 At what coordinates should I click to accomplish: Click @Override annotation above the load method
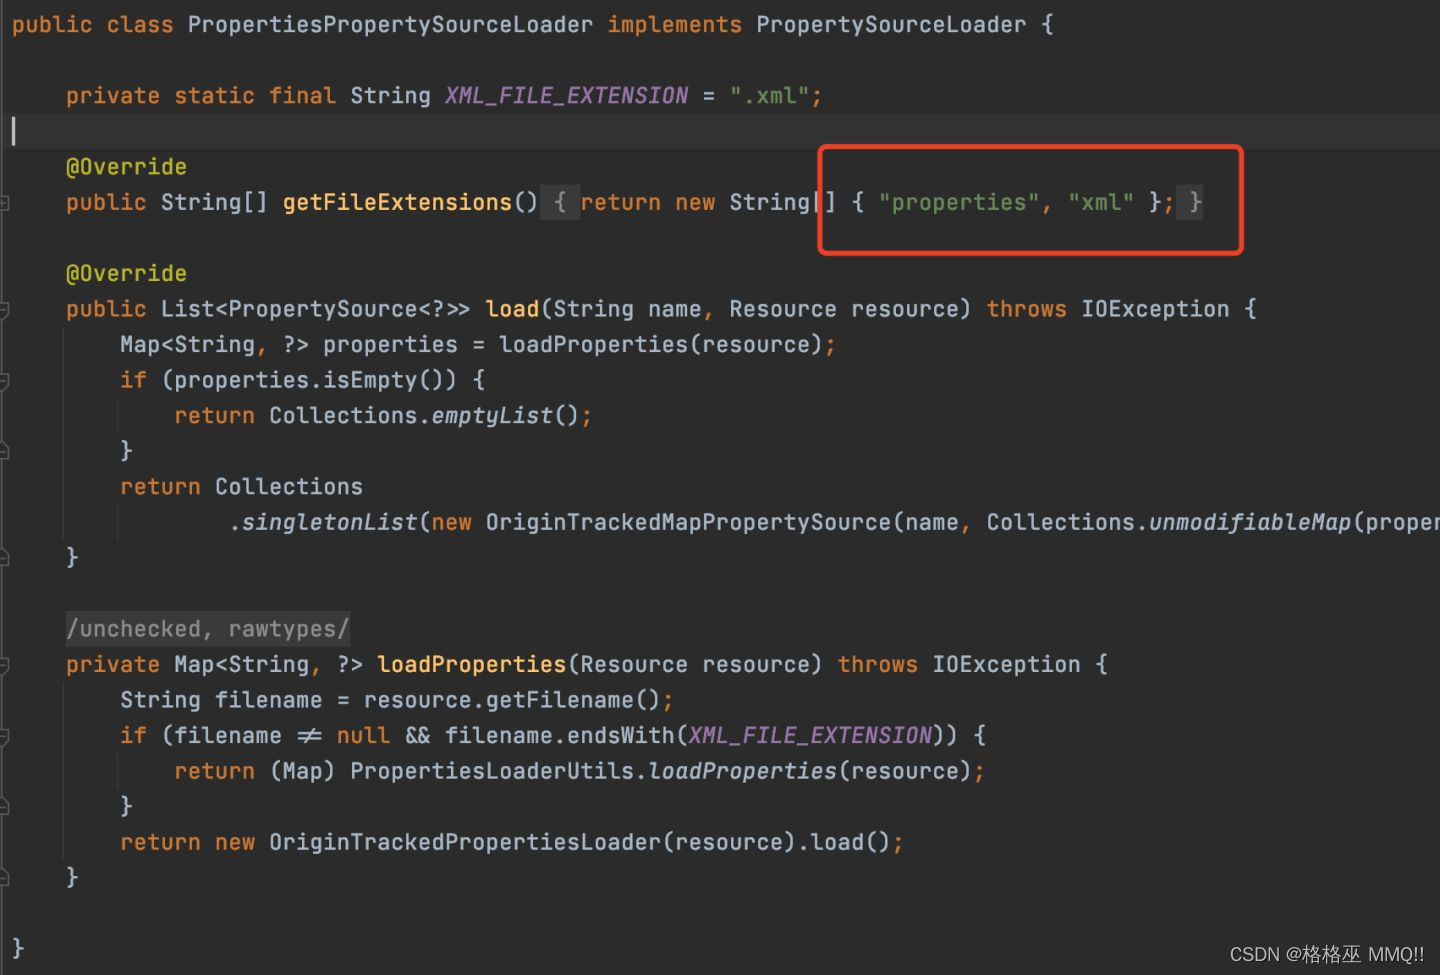click(x=126, y=274)
